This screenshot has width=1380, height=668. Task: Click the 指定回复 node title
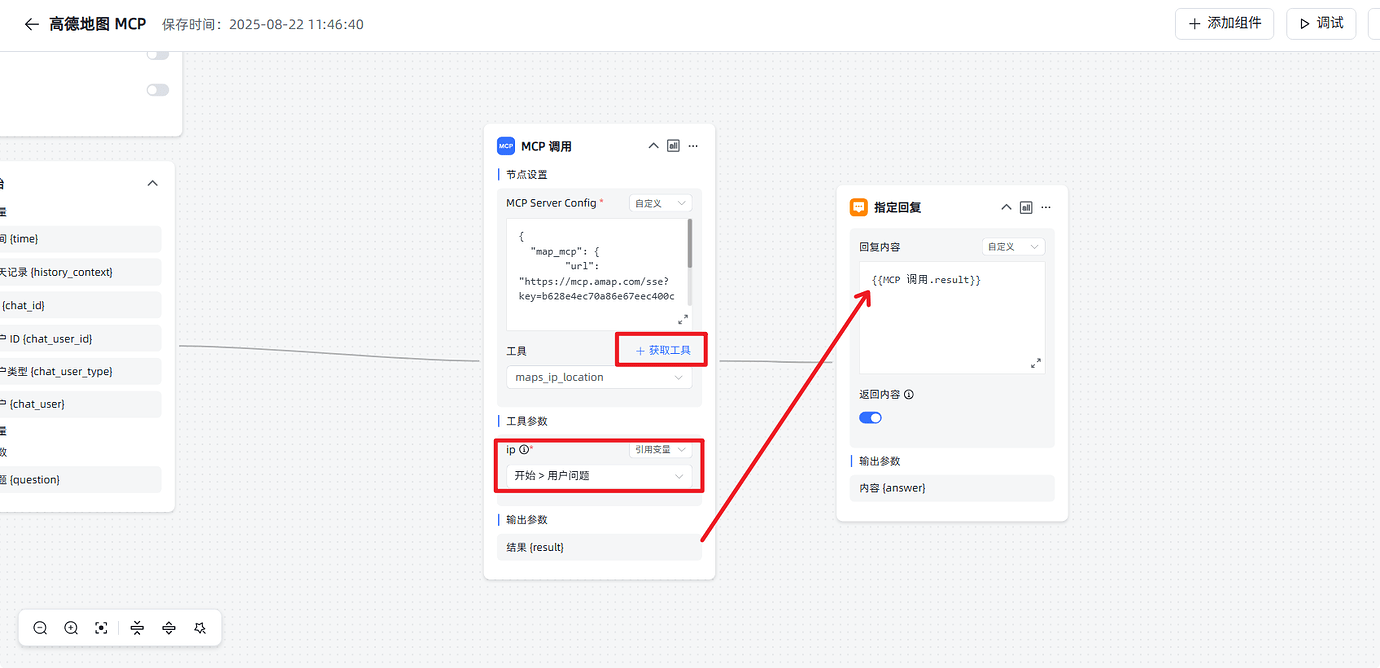click(898, 207)
